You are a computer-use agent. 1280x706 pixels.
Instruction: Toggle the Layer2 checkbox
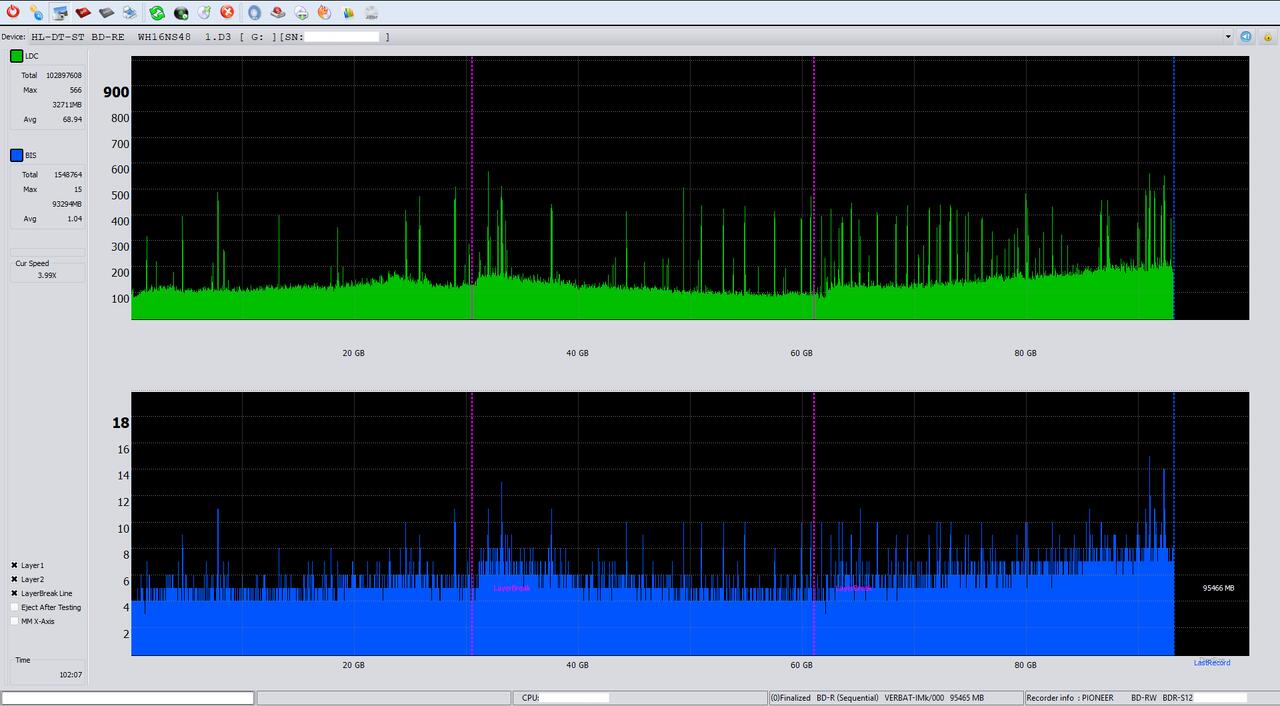[15, 579]
